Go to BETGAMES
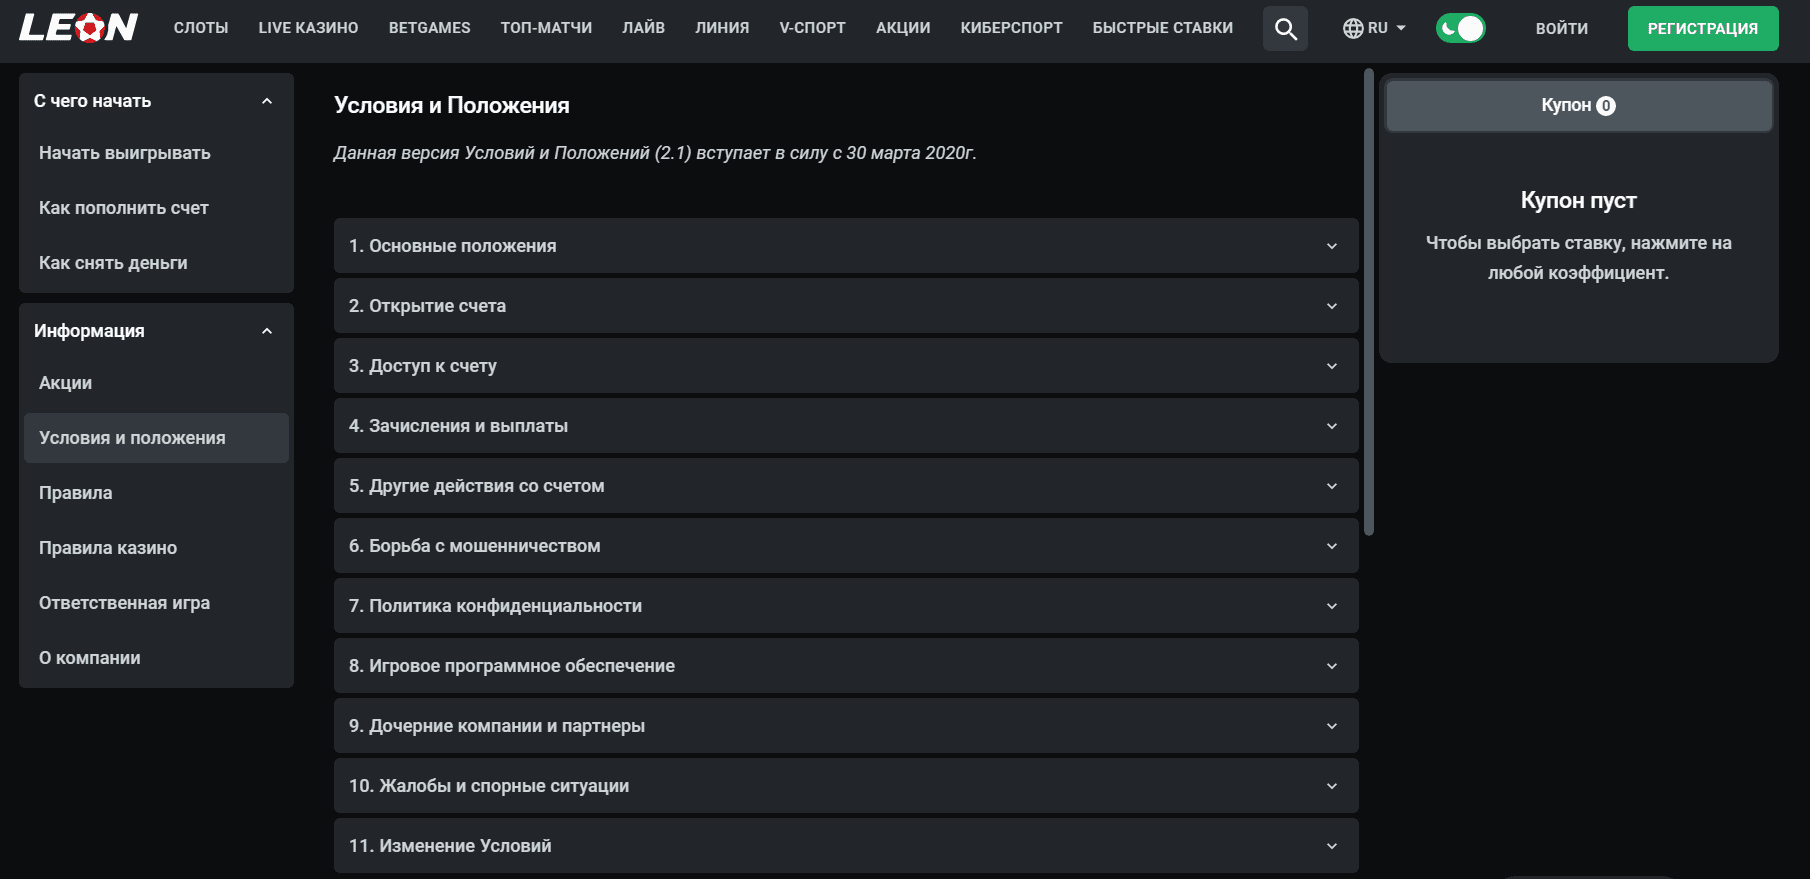This screenshot has width=1810, height=879. 429,28
